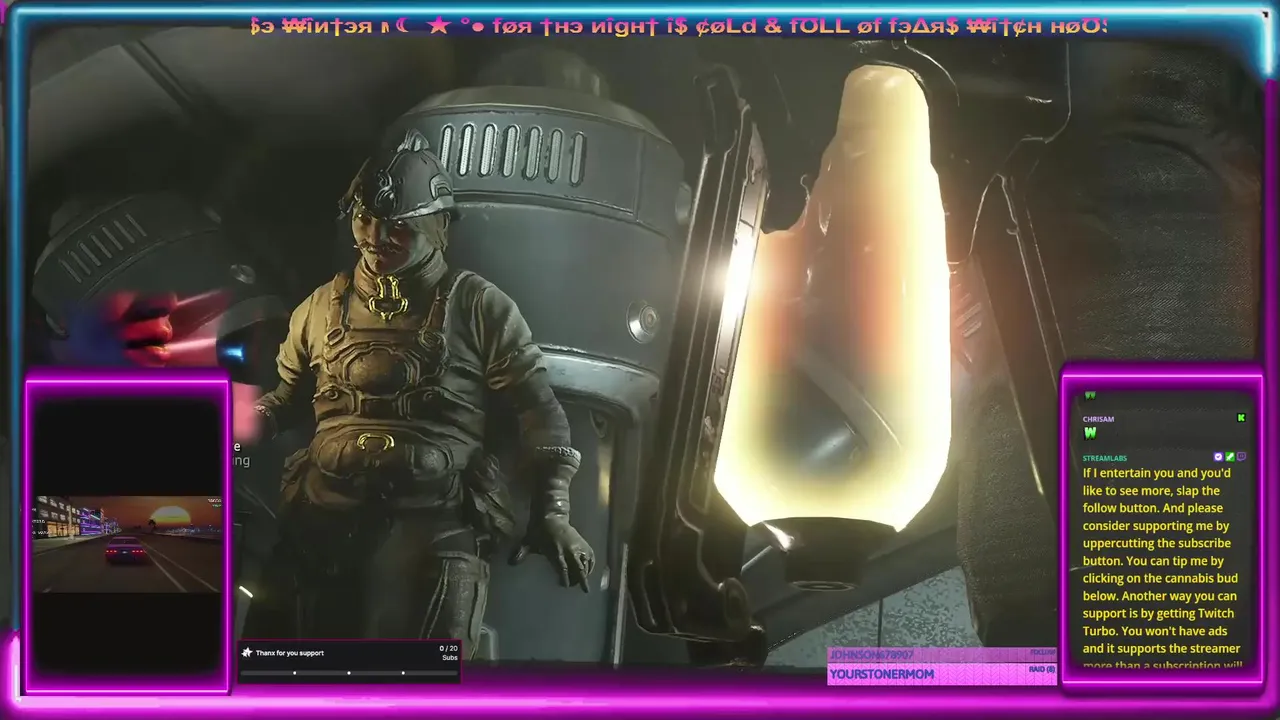Click the purple verified badge next to STREAMLABS
Viewport: 1280px width, 720px height.
[1218, 457]
